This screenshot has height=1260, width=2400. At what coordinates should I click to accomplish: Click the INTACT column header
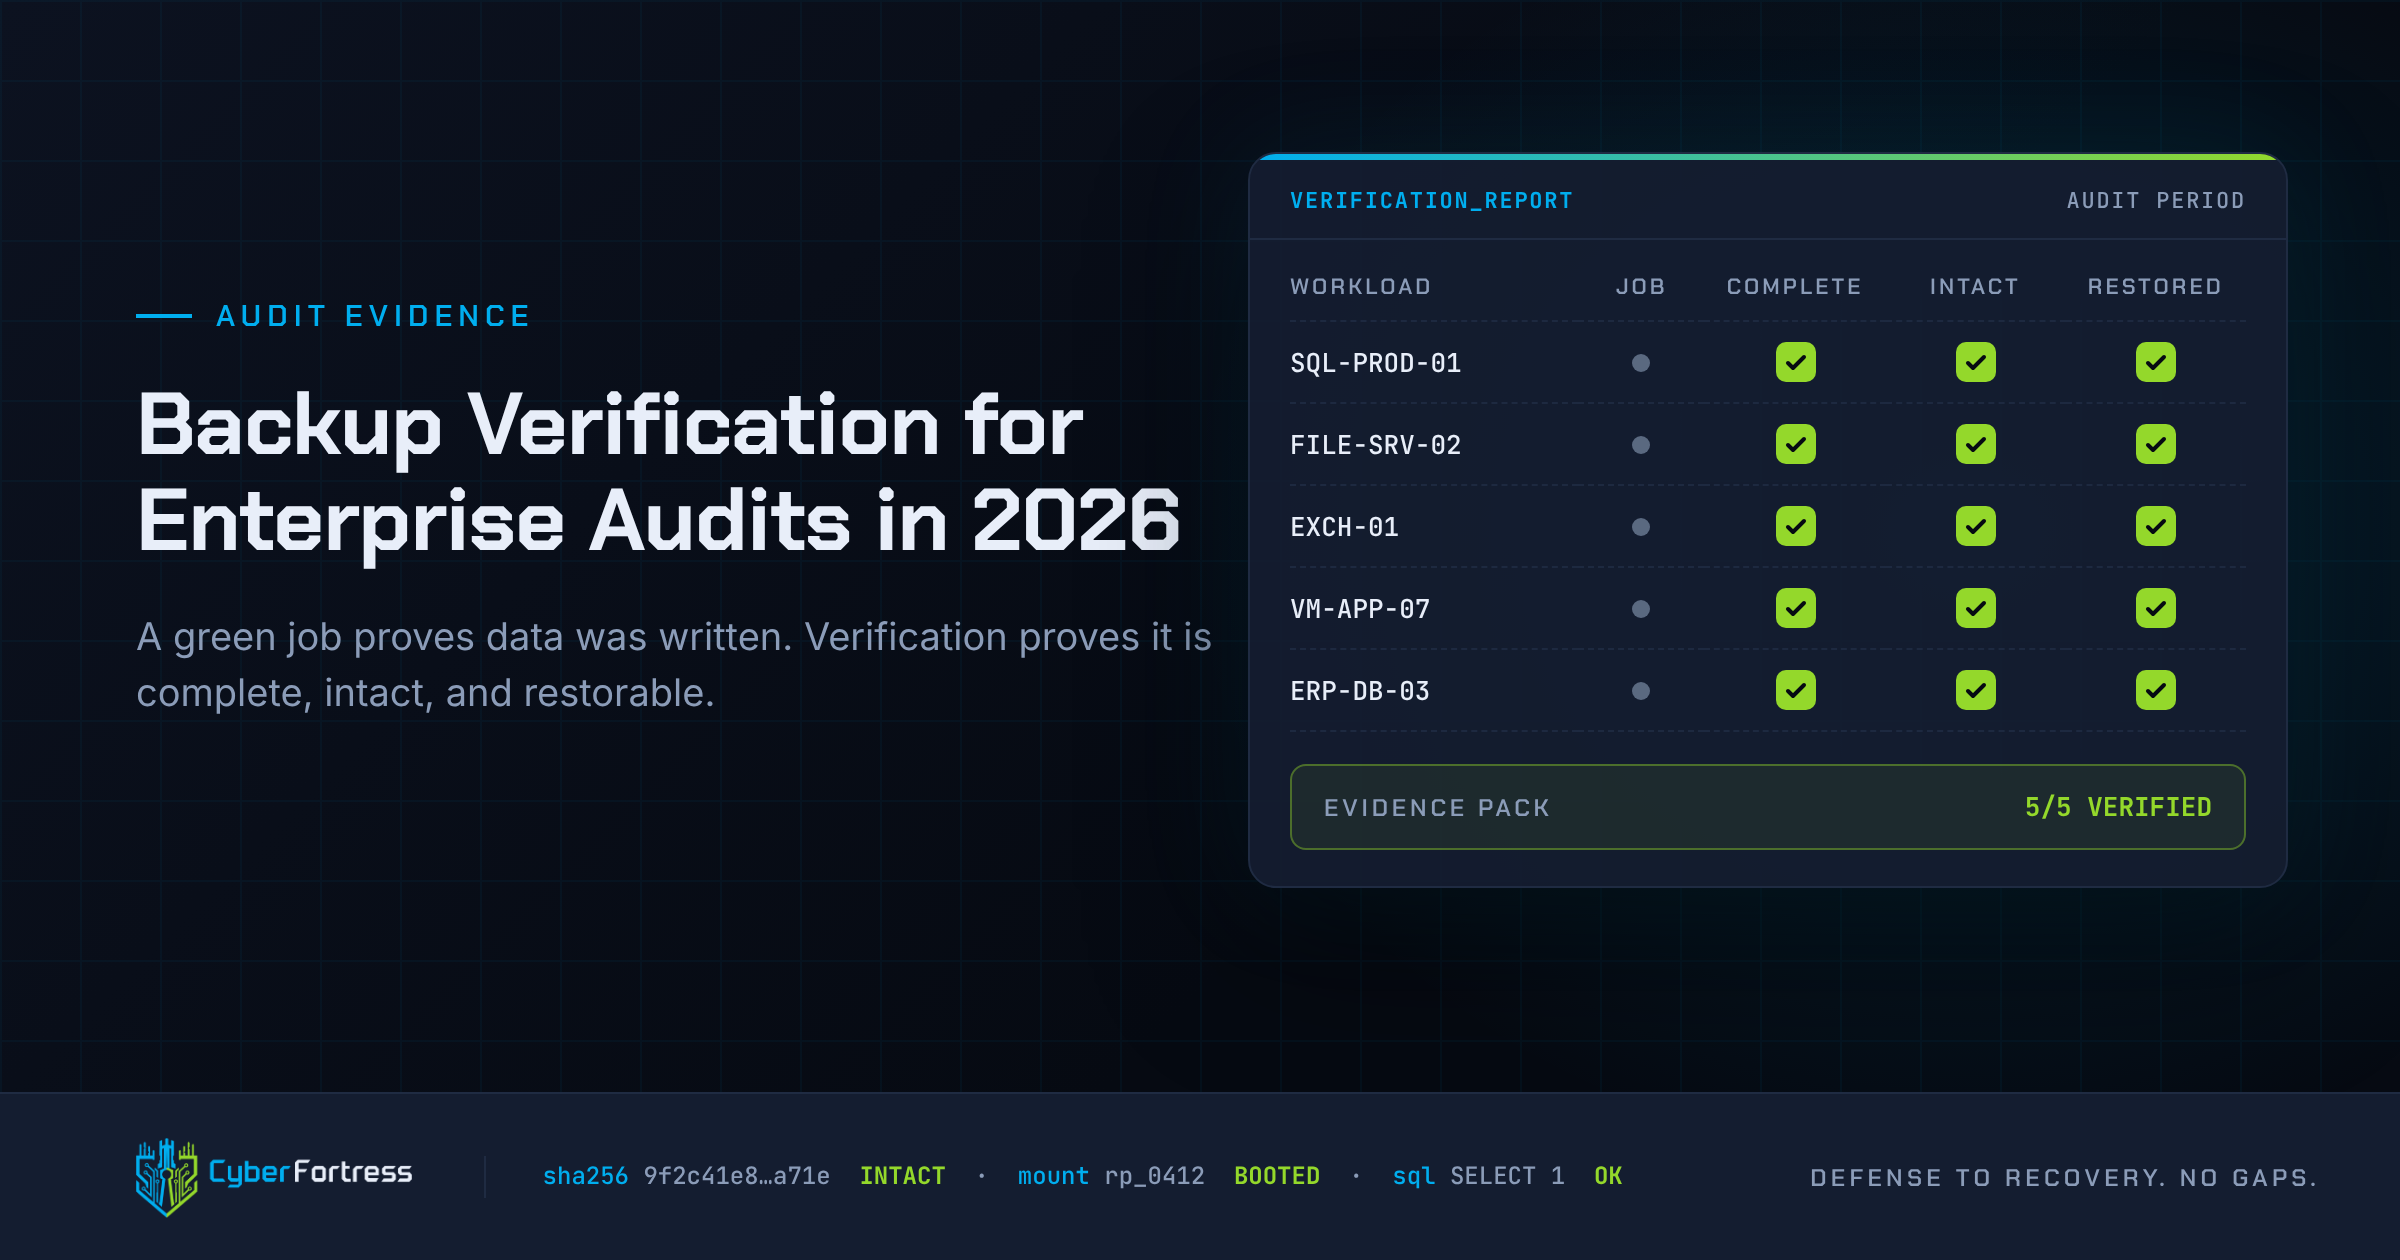pos(1975,287)
